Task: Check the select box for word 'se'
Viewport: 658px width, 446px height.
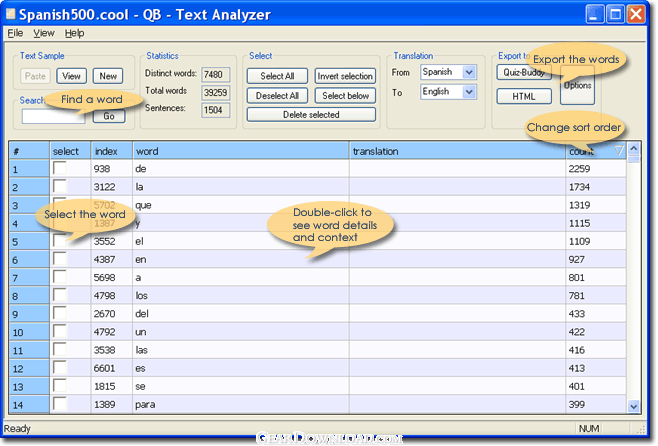Action: pyautogui.click(x=60, y=386)
